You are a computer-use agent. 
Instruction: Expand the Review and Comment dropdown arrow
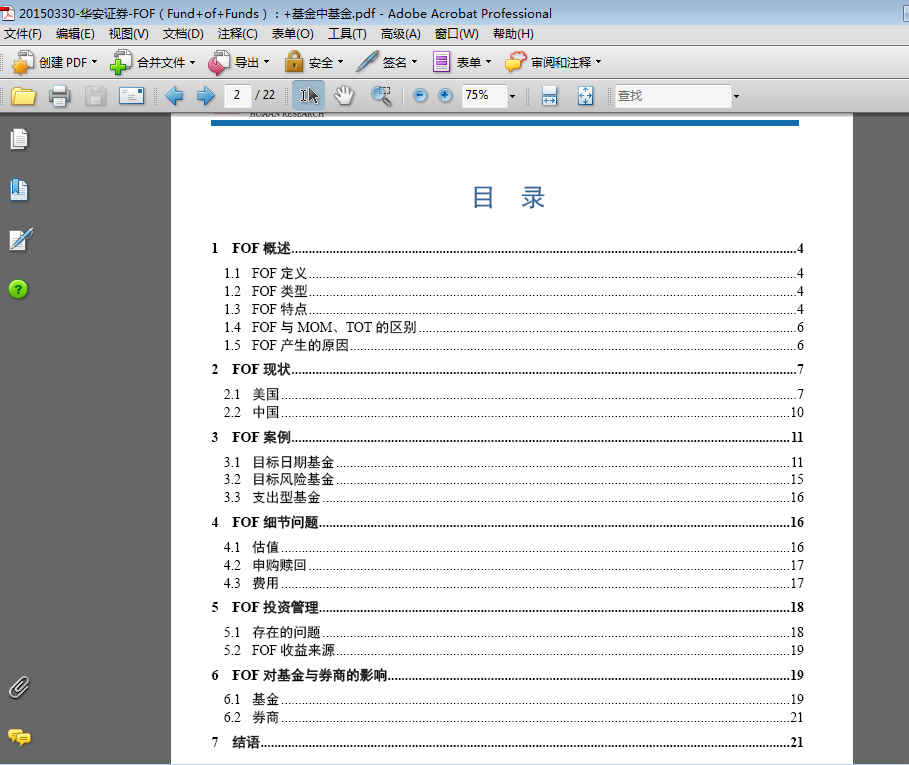coord(599,61)
